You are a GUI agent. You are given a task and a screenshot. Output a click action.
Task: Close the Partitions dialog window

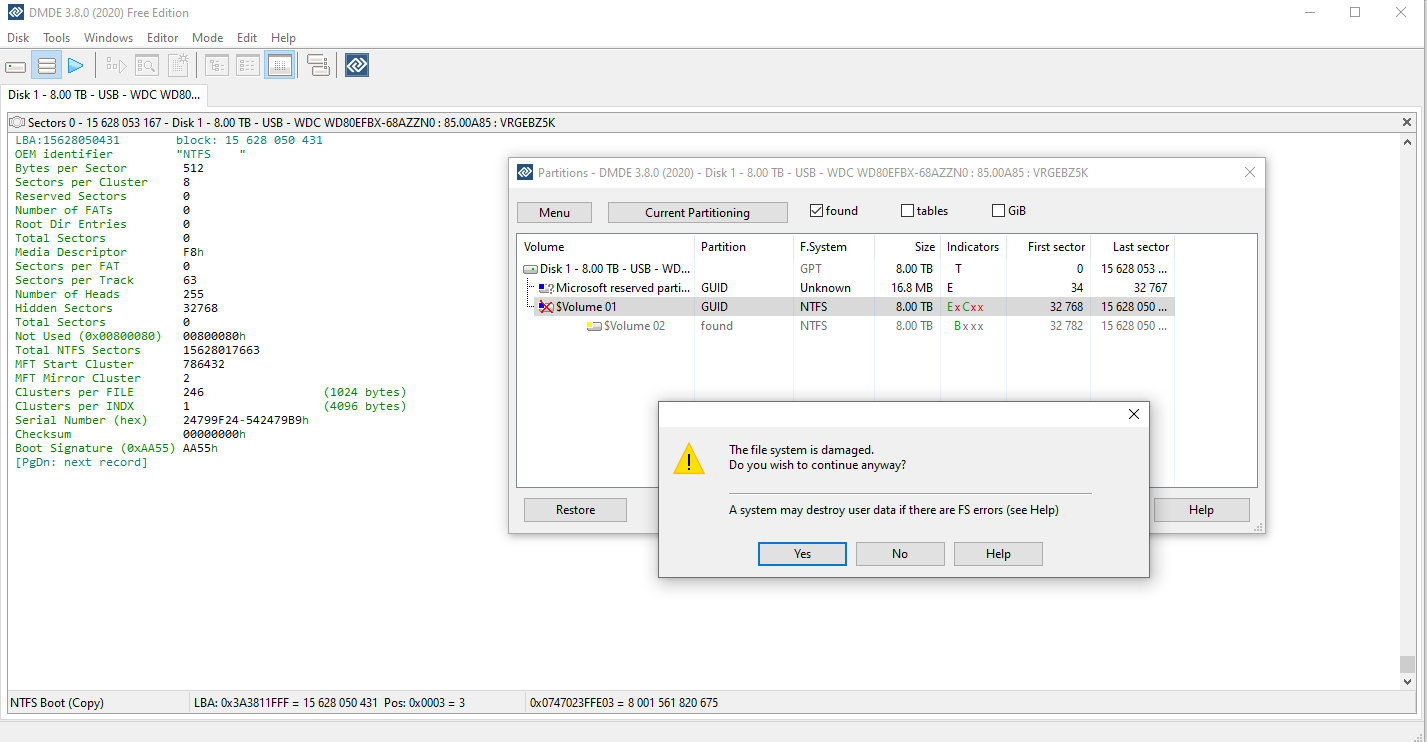(1249, 172)
